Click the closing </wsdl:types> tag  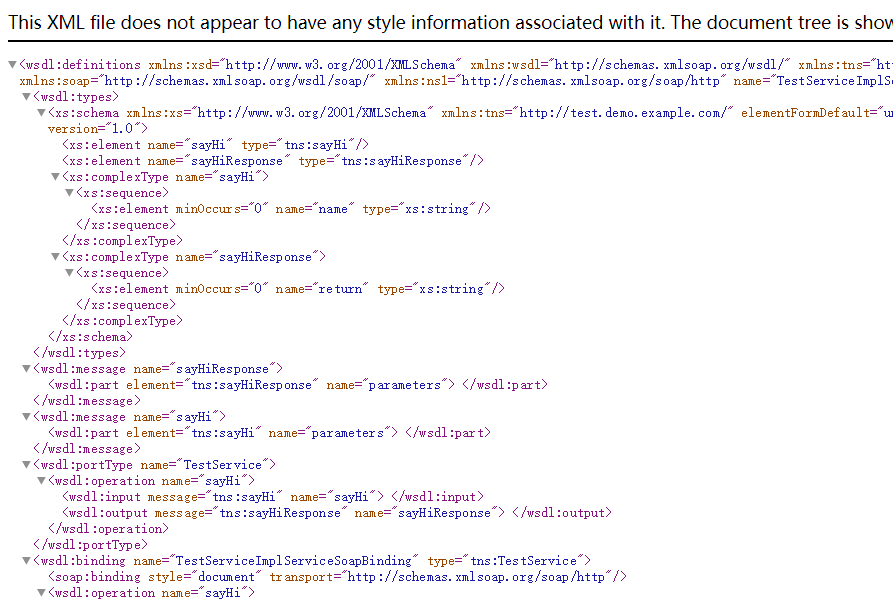tap(80, 353)
